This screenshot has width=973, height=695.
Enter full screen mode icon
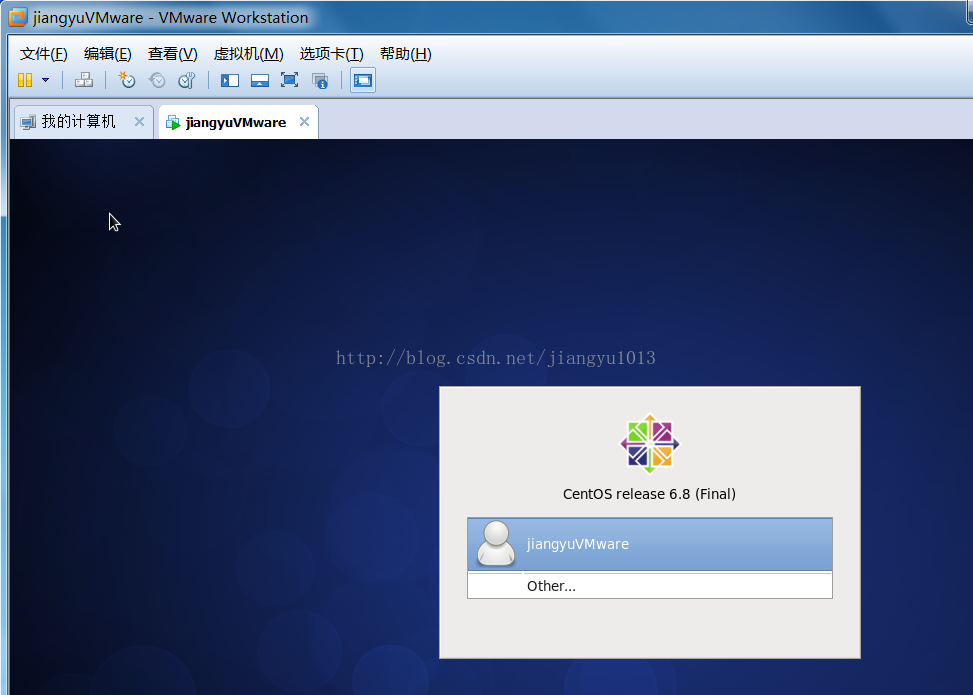(289, 80)
